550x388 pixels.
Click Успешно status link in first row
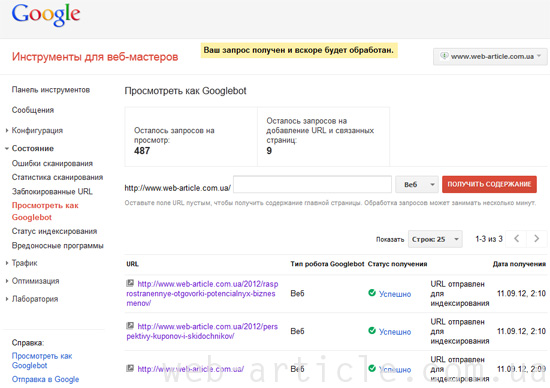[x=395, y=294]
